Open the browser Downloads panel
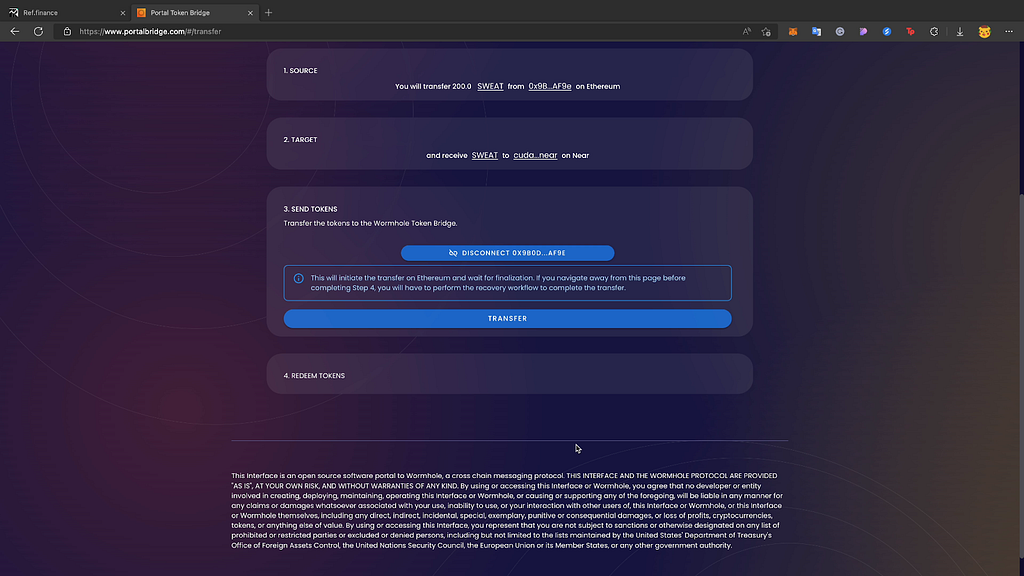The height and width of the screenshot is (576, 1024). 960,31
